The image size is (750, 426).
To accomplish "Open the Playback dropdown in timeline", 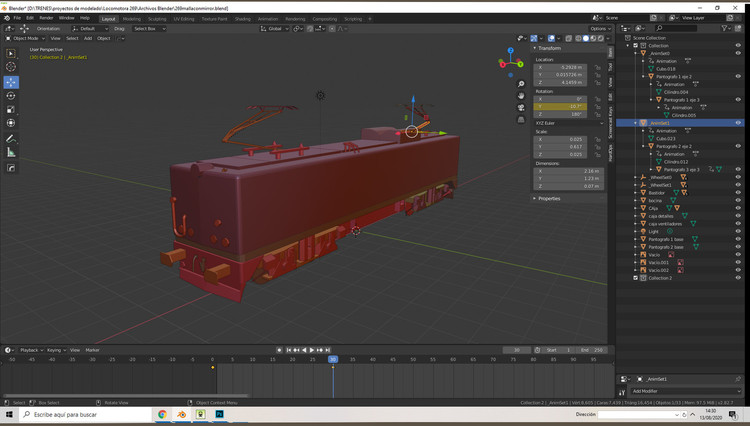I will pyautogui.click(x=31, y=350).
